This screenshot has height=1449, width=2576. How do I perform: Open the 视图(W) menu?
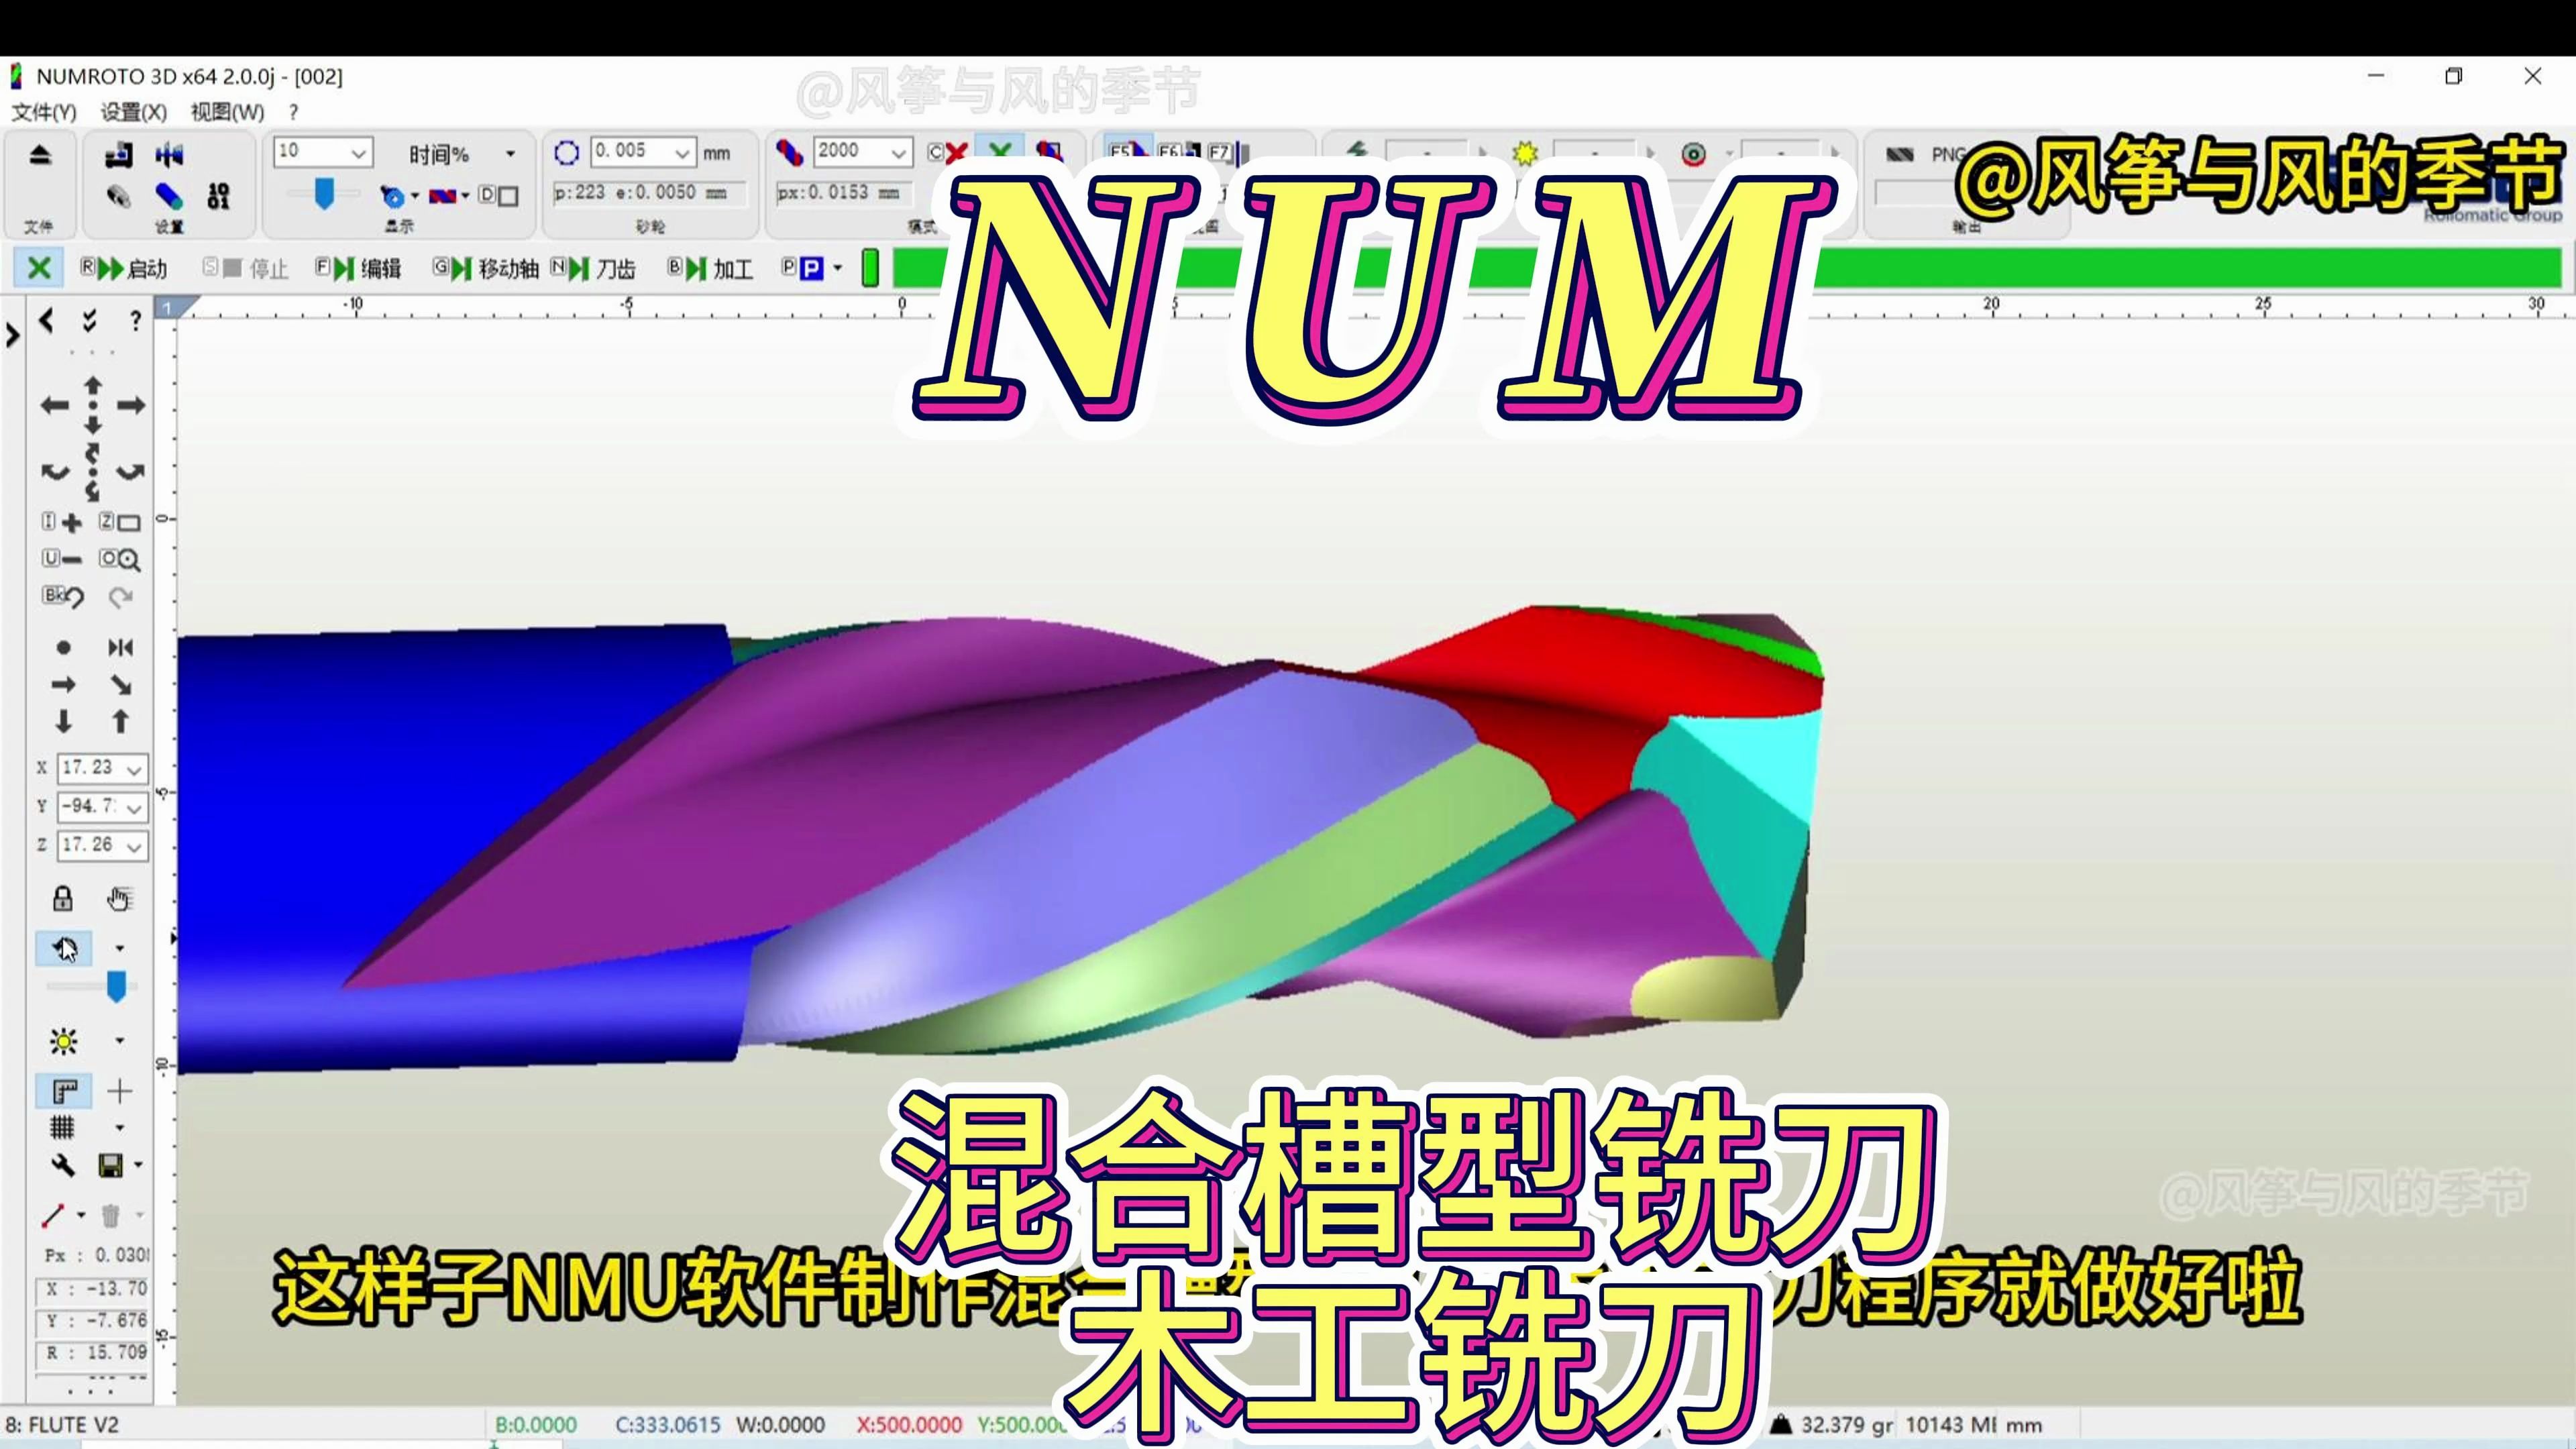pyautogui.click(x=228, y=111)
